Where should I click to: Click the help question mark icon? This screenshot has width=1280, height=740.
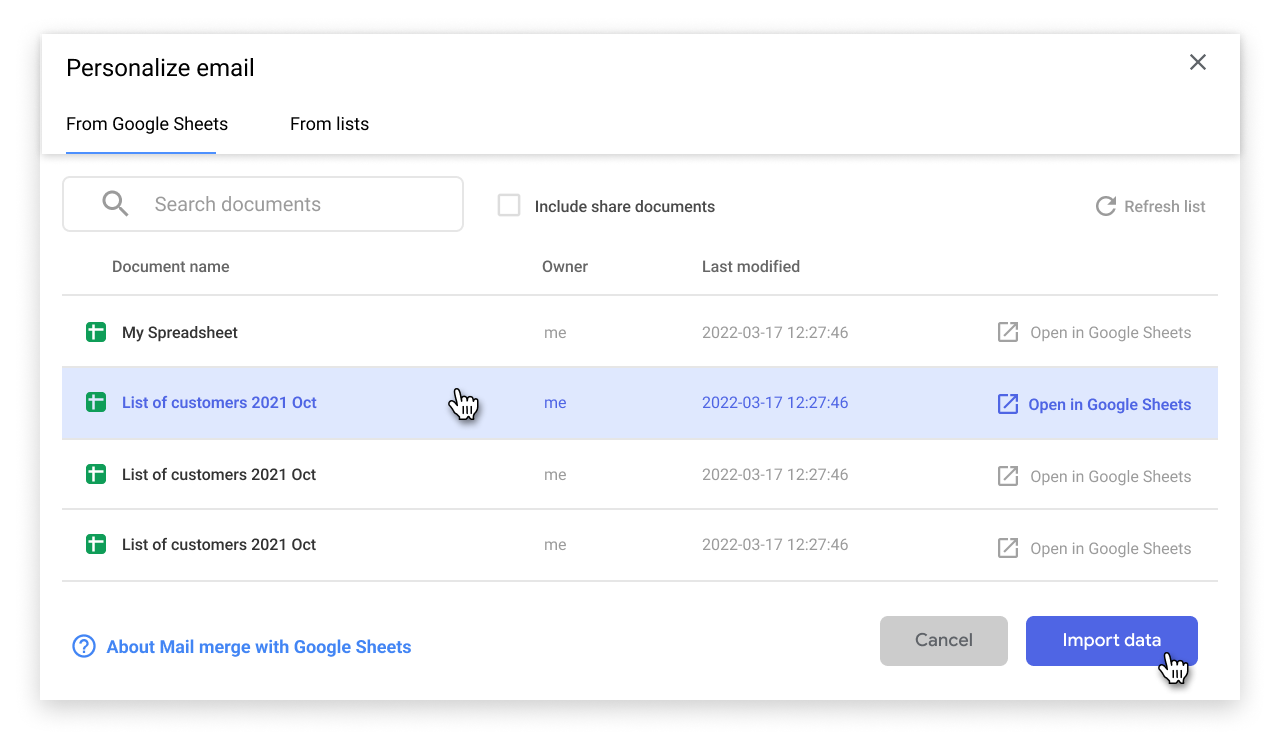click(x=83, y=646)
